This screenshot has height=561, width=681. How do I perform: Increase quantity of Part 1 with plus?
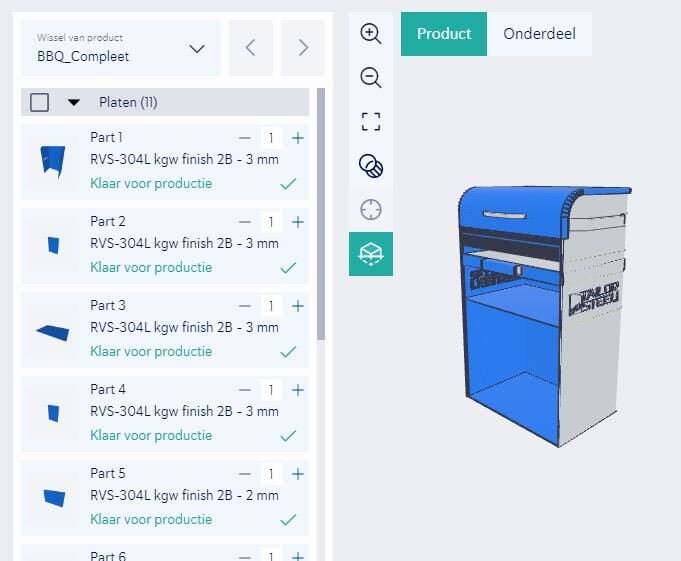point(298,138)
